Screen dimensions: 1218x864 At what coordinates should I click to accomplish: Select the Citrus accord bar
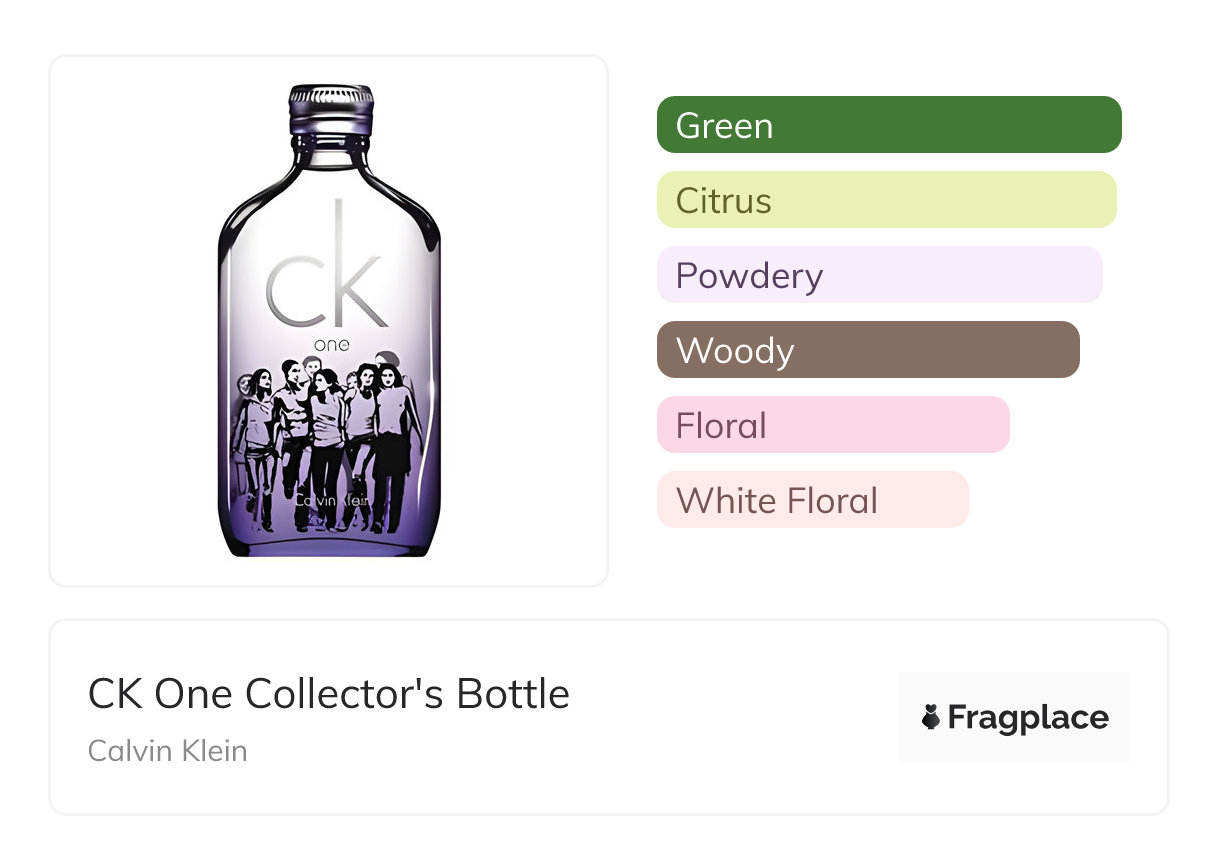886,200
